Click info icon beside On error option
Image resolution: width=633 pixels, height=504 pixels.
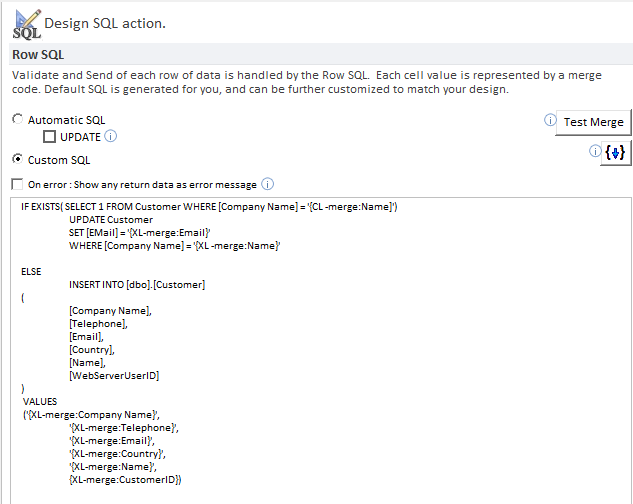tap(267, 184)
